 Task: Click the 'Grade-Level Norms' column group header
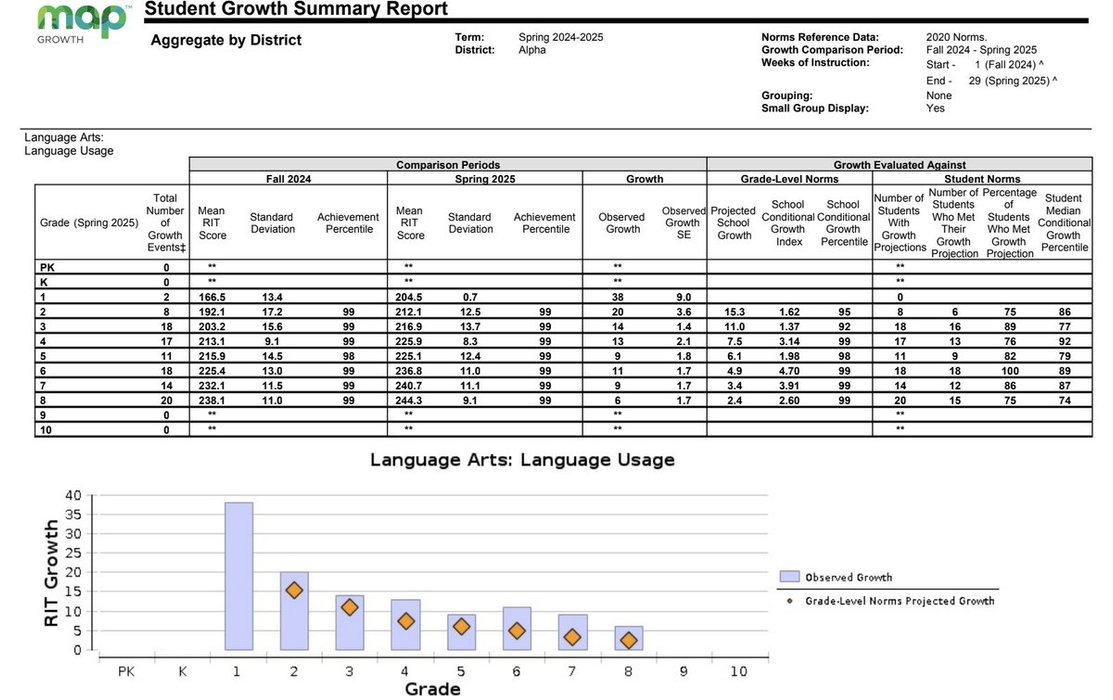coord(789,179)
